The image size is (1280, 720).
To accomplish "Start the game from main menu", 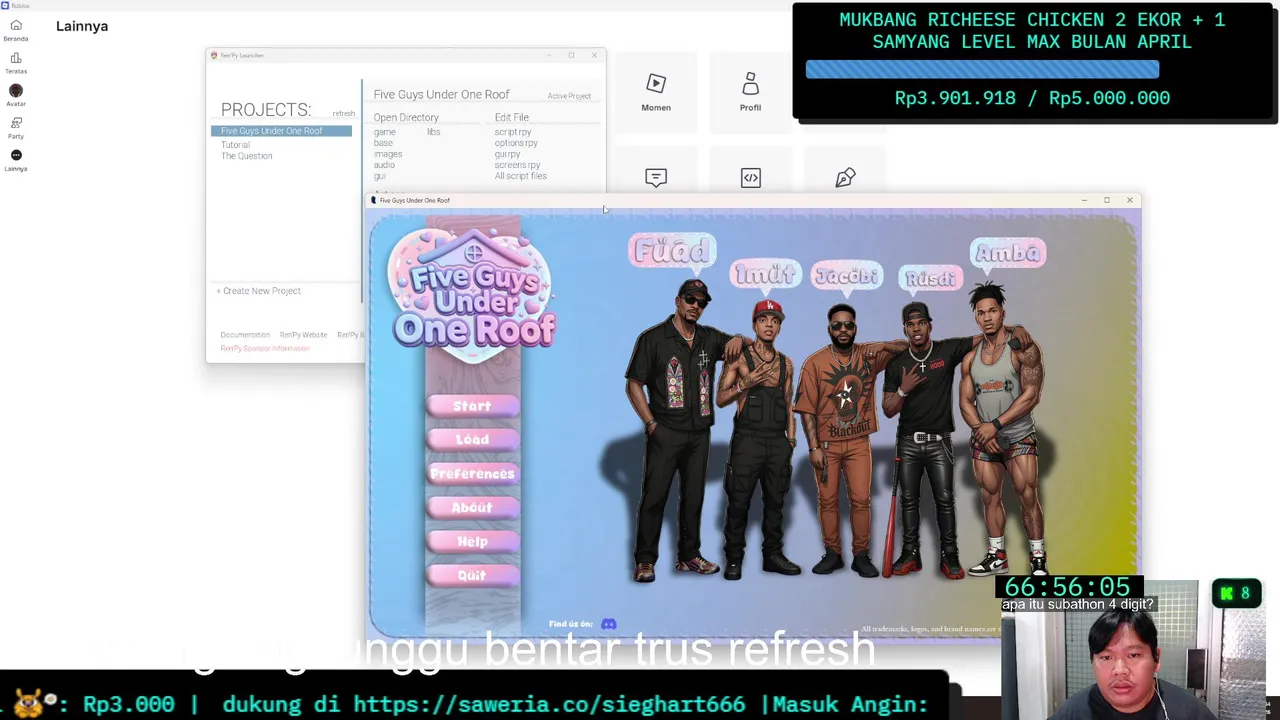I will 472,406.
